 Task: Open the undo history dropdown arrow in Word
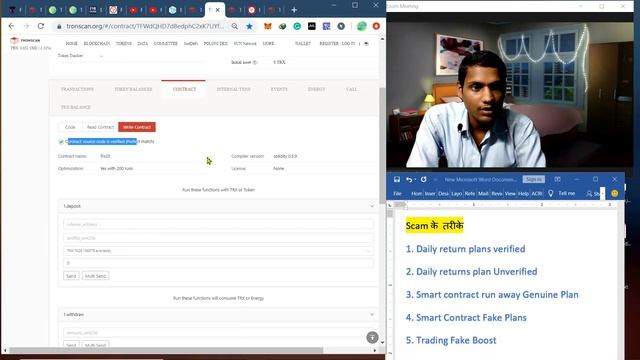pos(416,180)
